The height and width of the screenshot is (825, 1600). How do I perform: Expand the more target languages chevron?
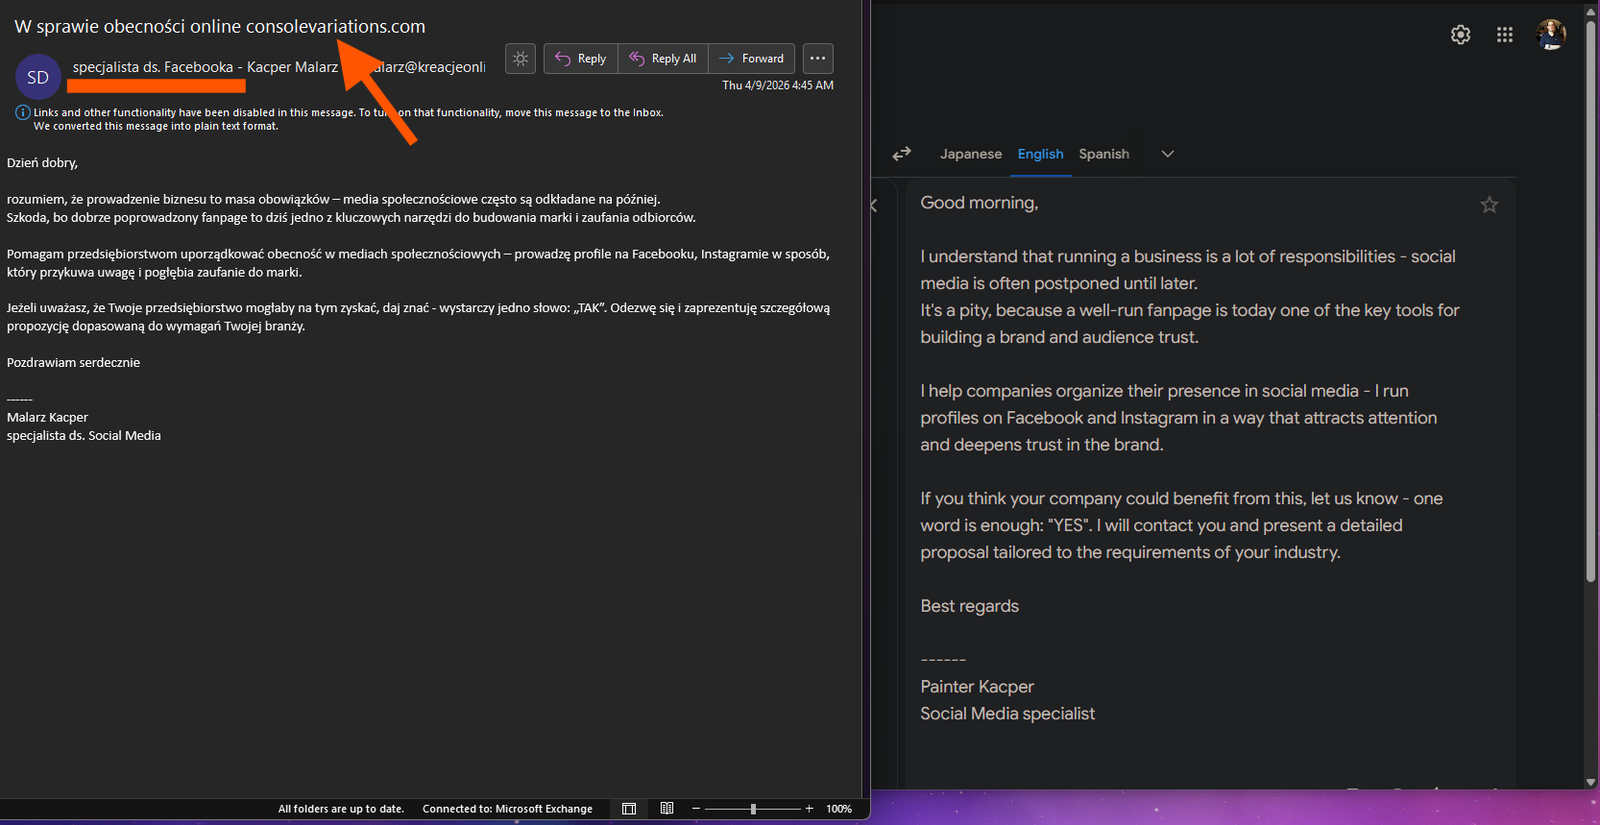click(x=1167, y=154)
